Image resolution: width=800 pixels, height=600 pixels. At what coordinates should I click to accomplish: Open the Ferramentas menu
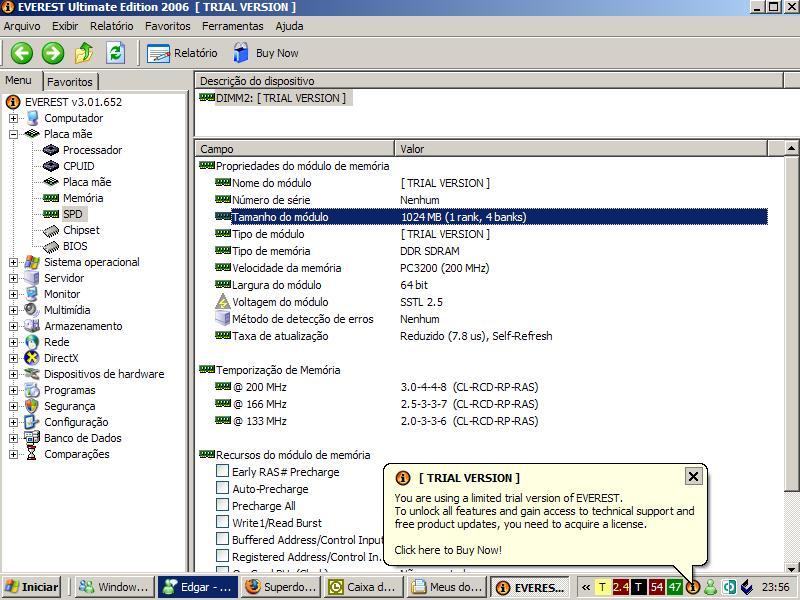tap(233, 26)
